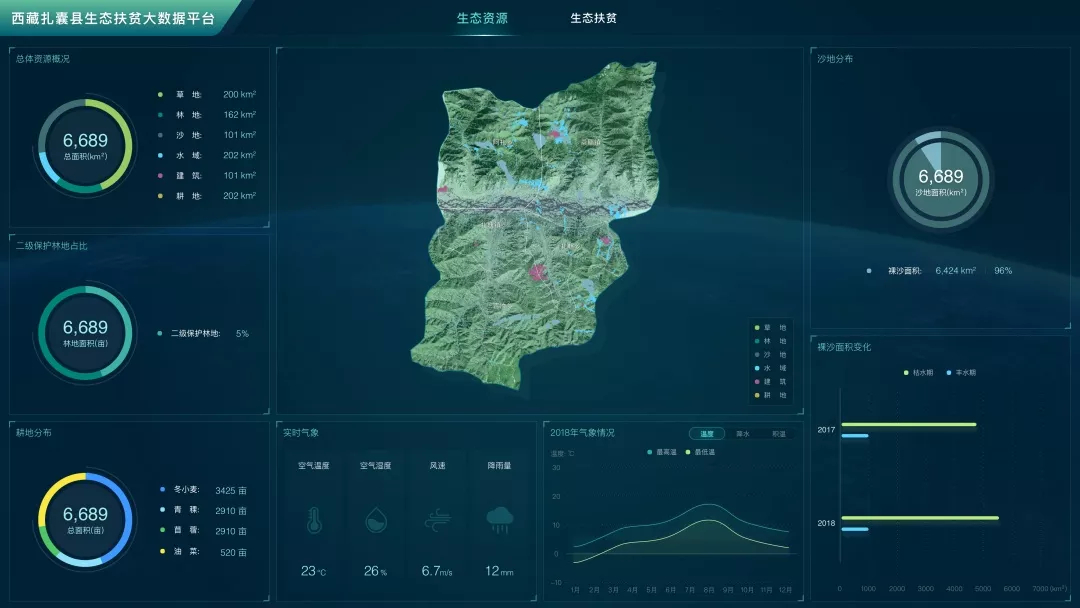Select the 积温 chart option
Image resolution: width=1080 pixels, height=608 pixels.
(778, 434)
